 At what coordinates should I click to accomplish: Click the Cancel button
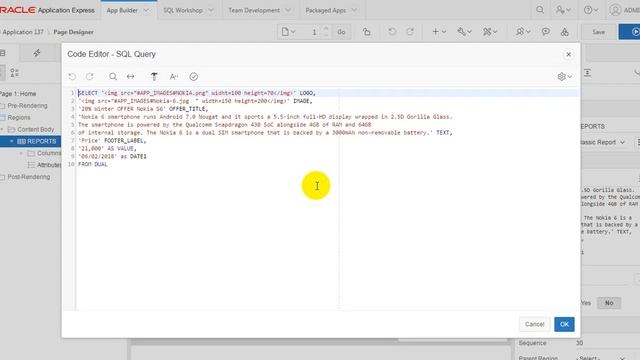pyautogui.click(x=534, y=324)
